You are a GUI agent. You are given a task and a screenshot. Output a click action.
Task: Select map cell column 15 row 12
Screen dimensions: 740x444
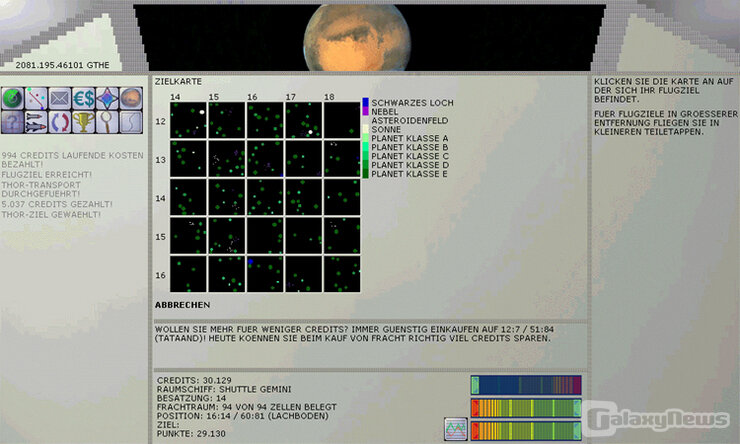tap(227, 120)
